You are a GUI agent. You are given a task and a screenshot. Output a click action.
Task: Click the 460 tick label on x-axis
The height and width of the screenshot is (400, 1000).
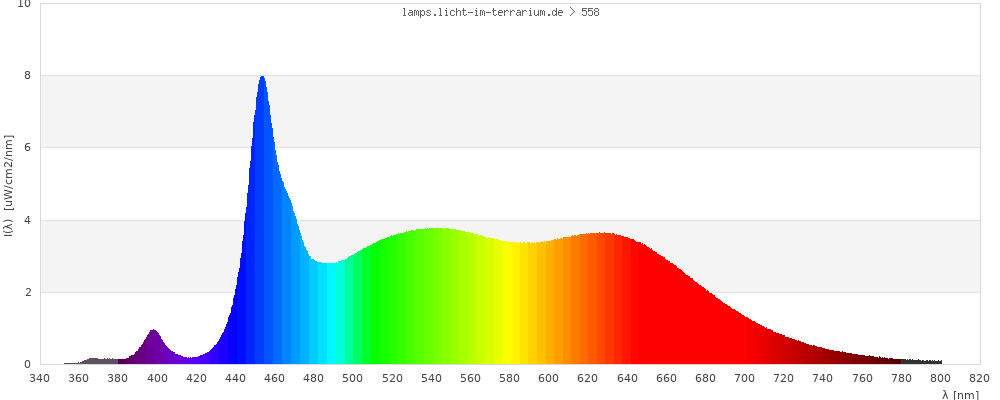click(274, 378)
